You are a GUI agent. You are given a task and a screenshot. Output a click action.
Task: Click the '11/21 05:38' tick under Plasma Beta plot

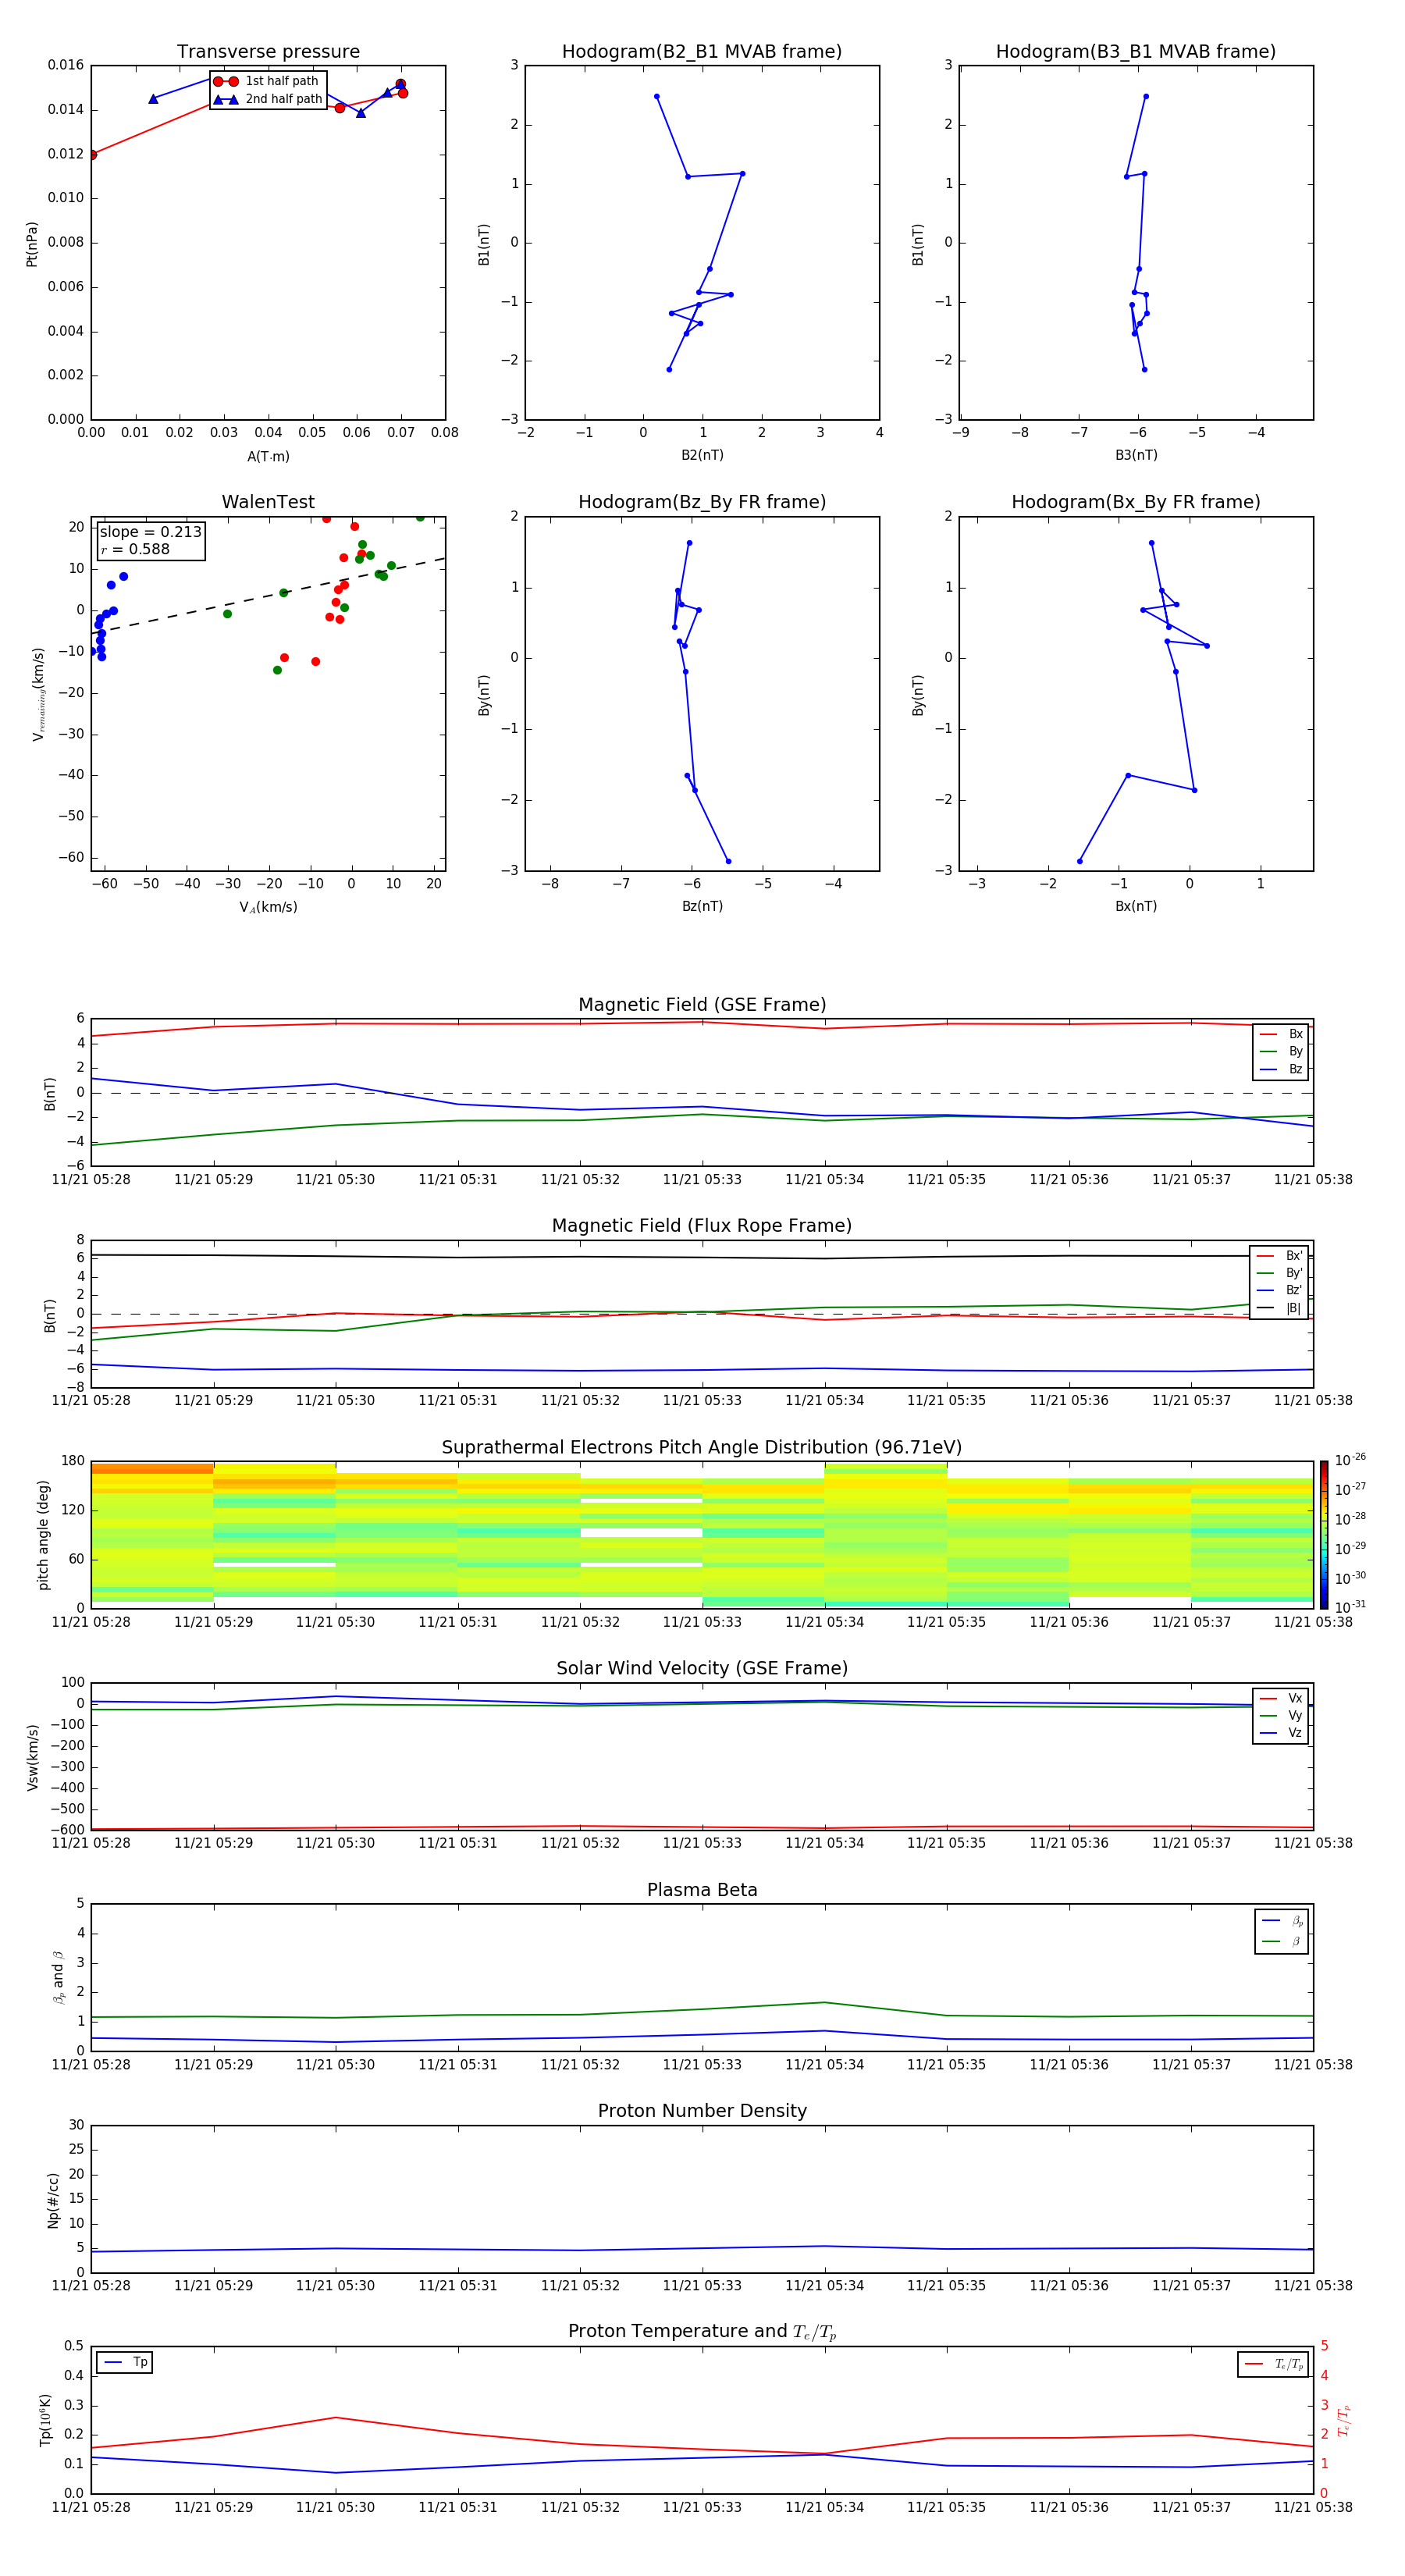coord(1313,2065)
